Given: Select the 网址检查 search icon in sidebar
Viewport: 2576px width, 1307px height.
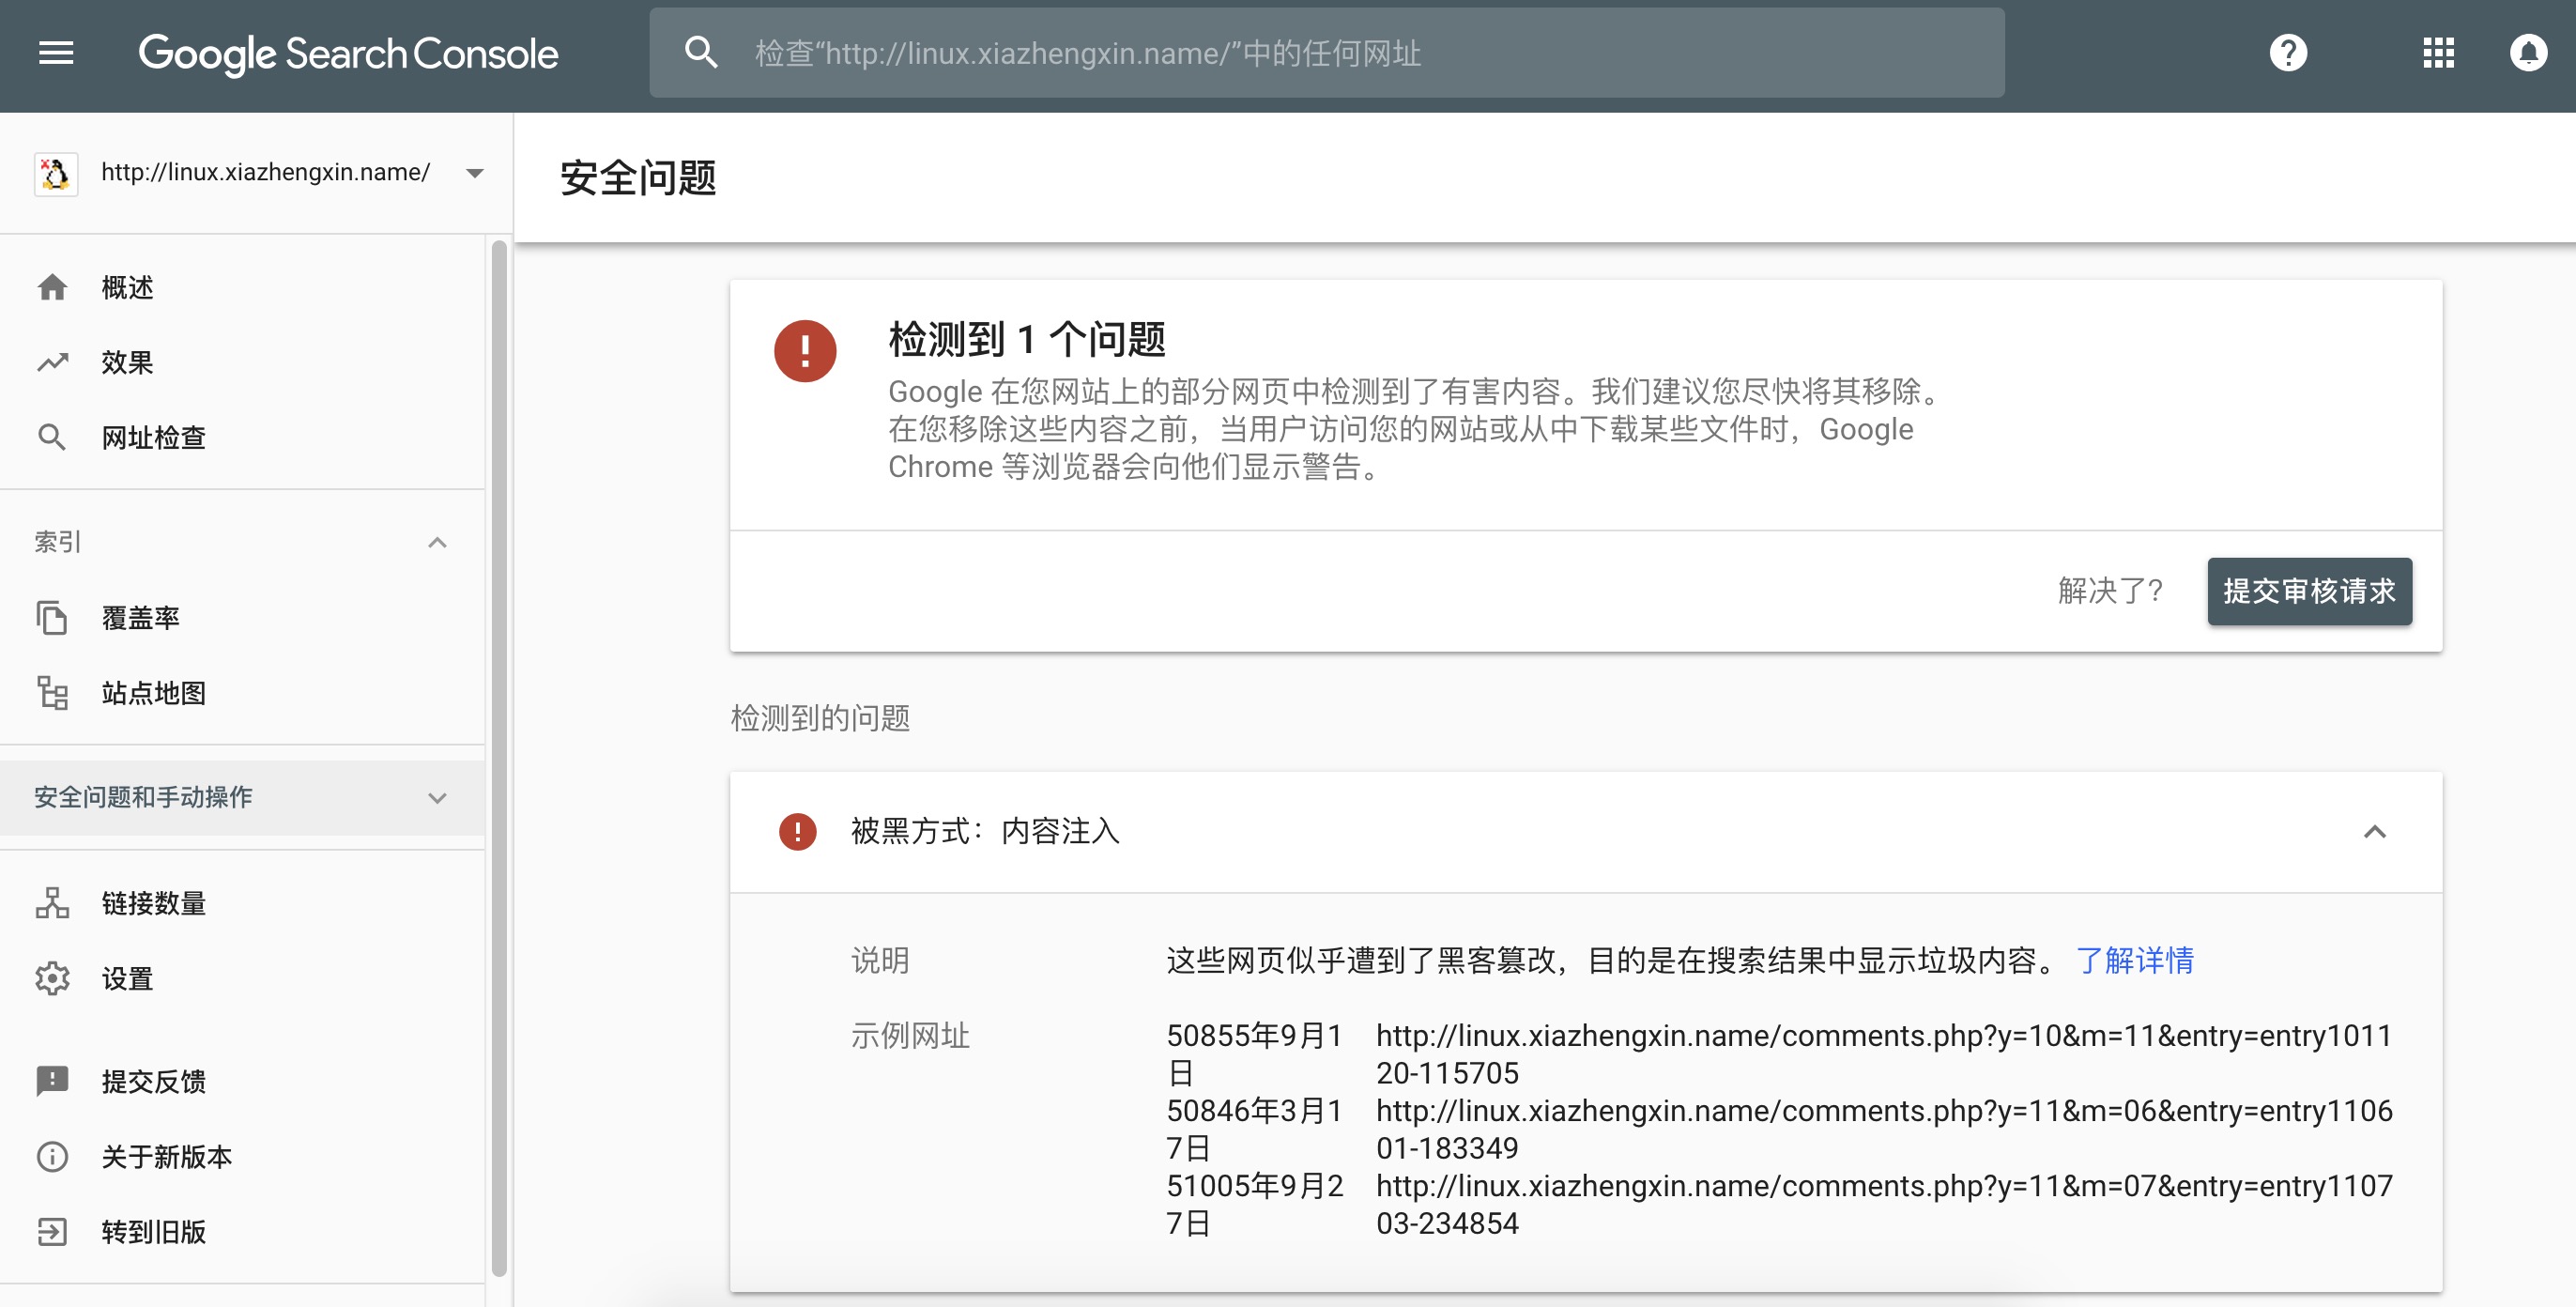Looking at the screenshot, I should [x=51, y=437].
